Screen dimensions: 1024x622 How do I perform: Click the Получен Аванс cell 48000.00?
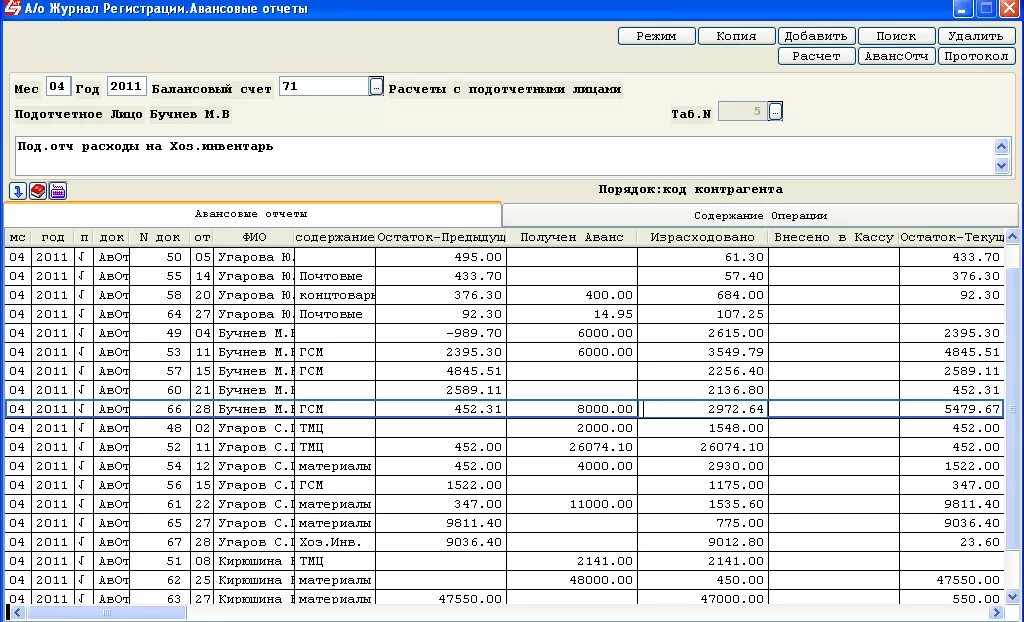pos(572,580)
